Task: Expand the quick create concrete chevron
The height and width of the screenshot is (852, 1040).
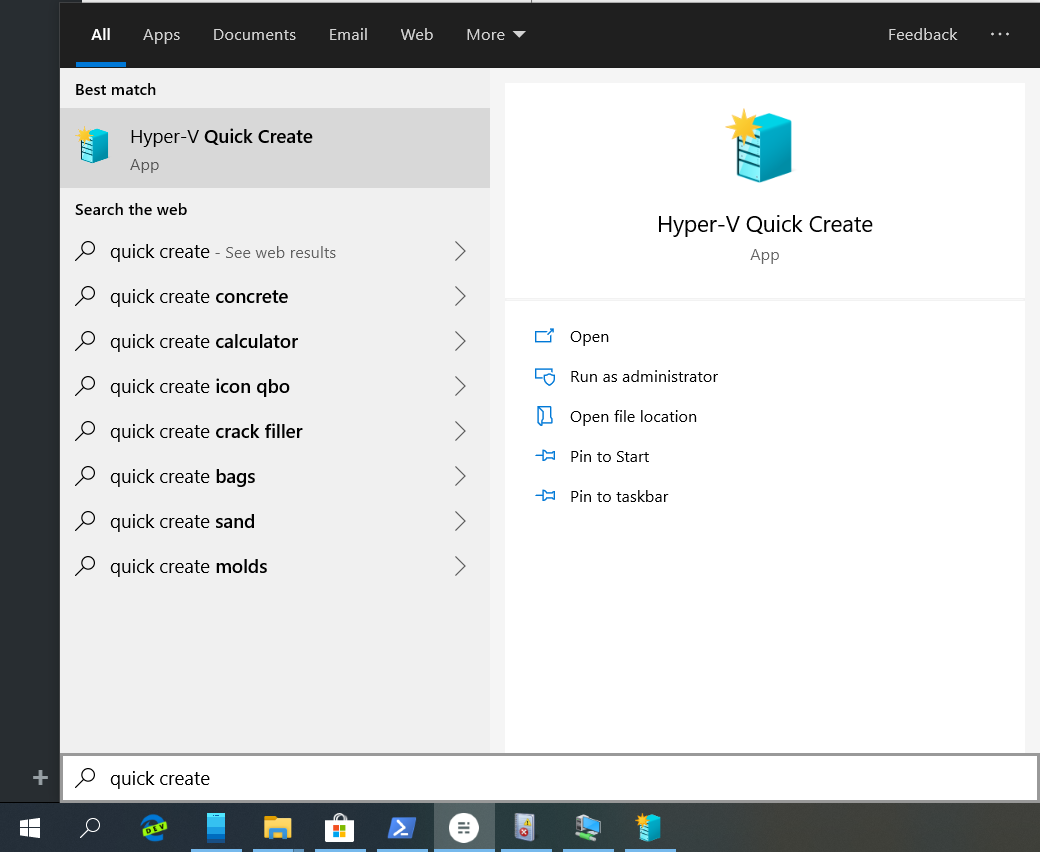Action: 460,296
